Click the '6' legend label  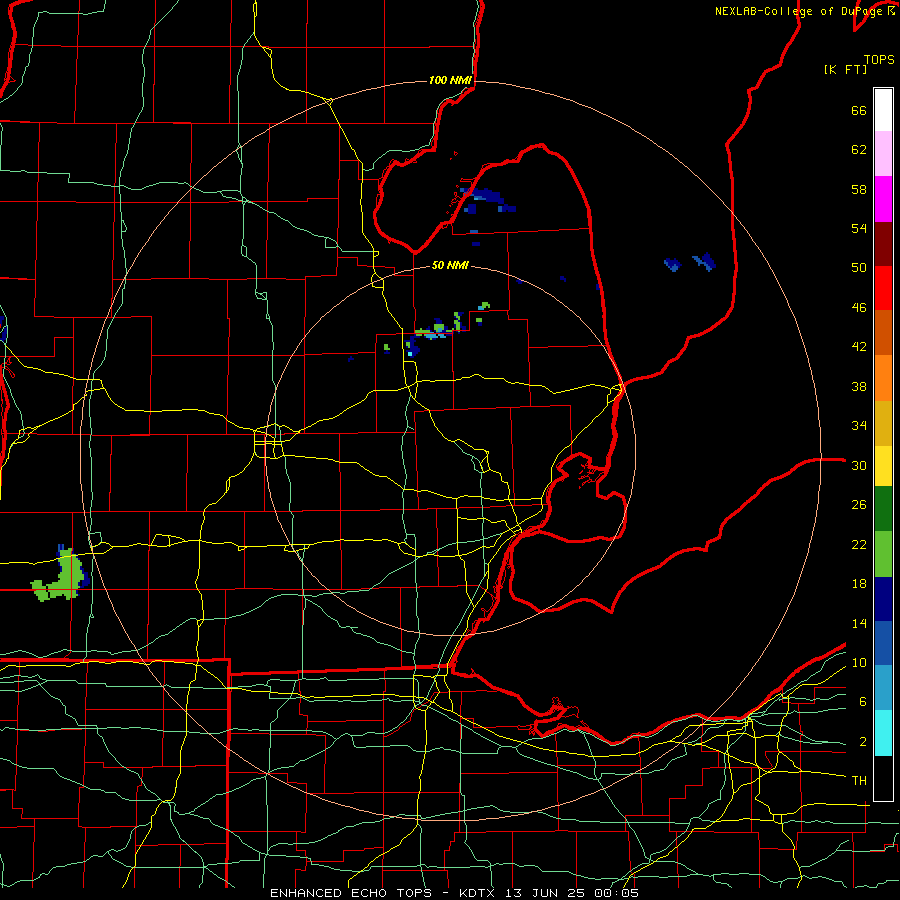863,702
